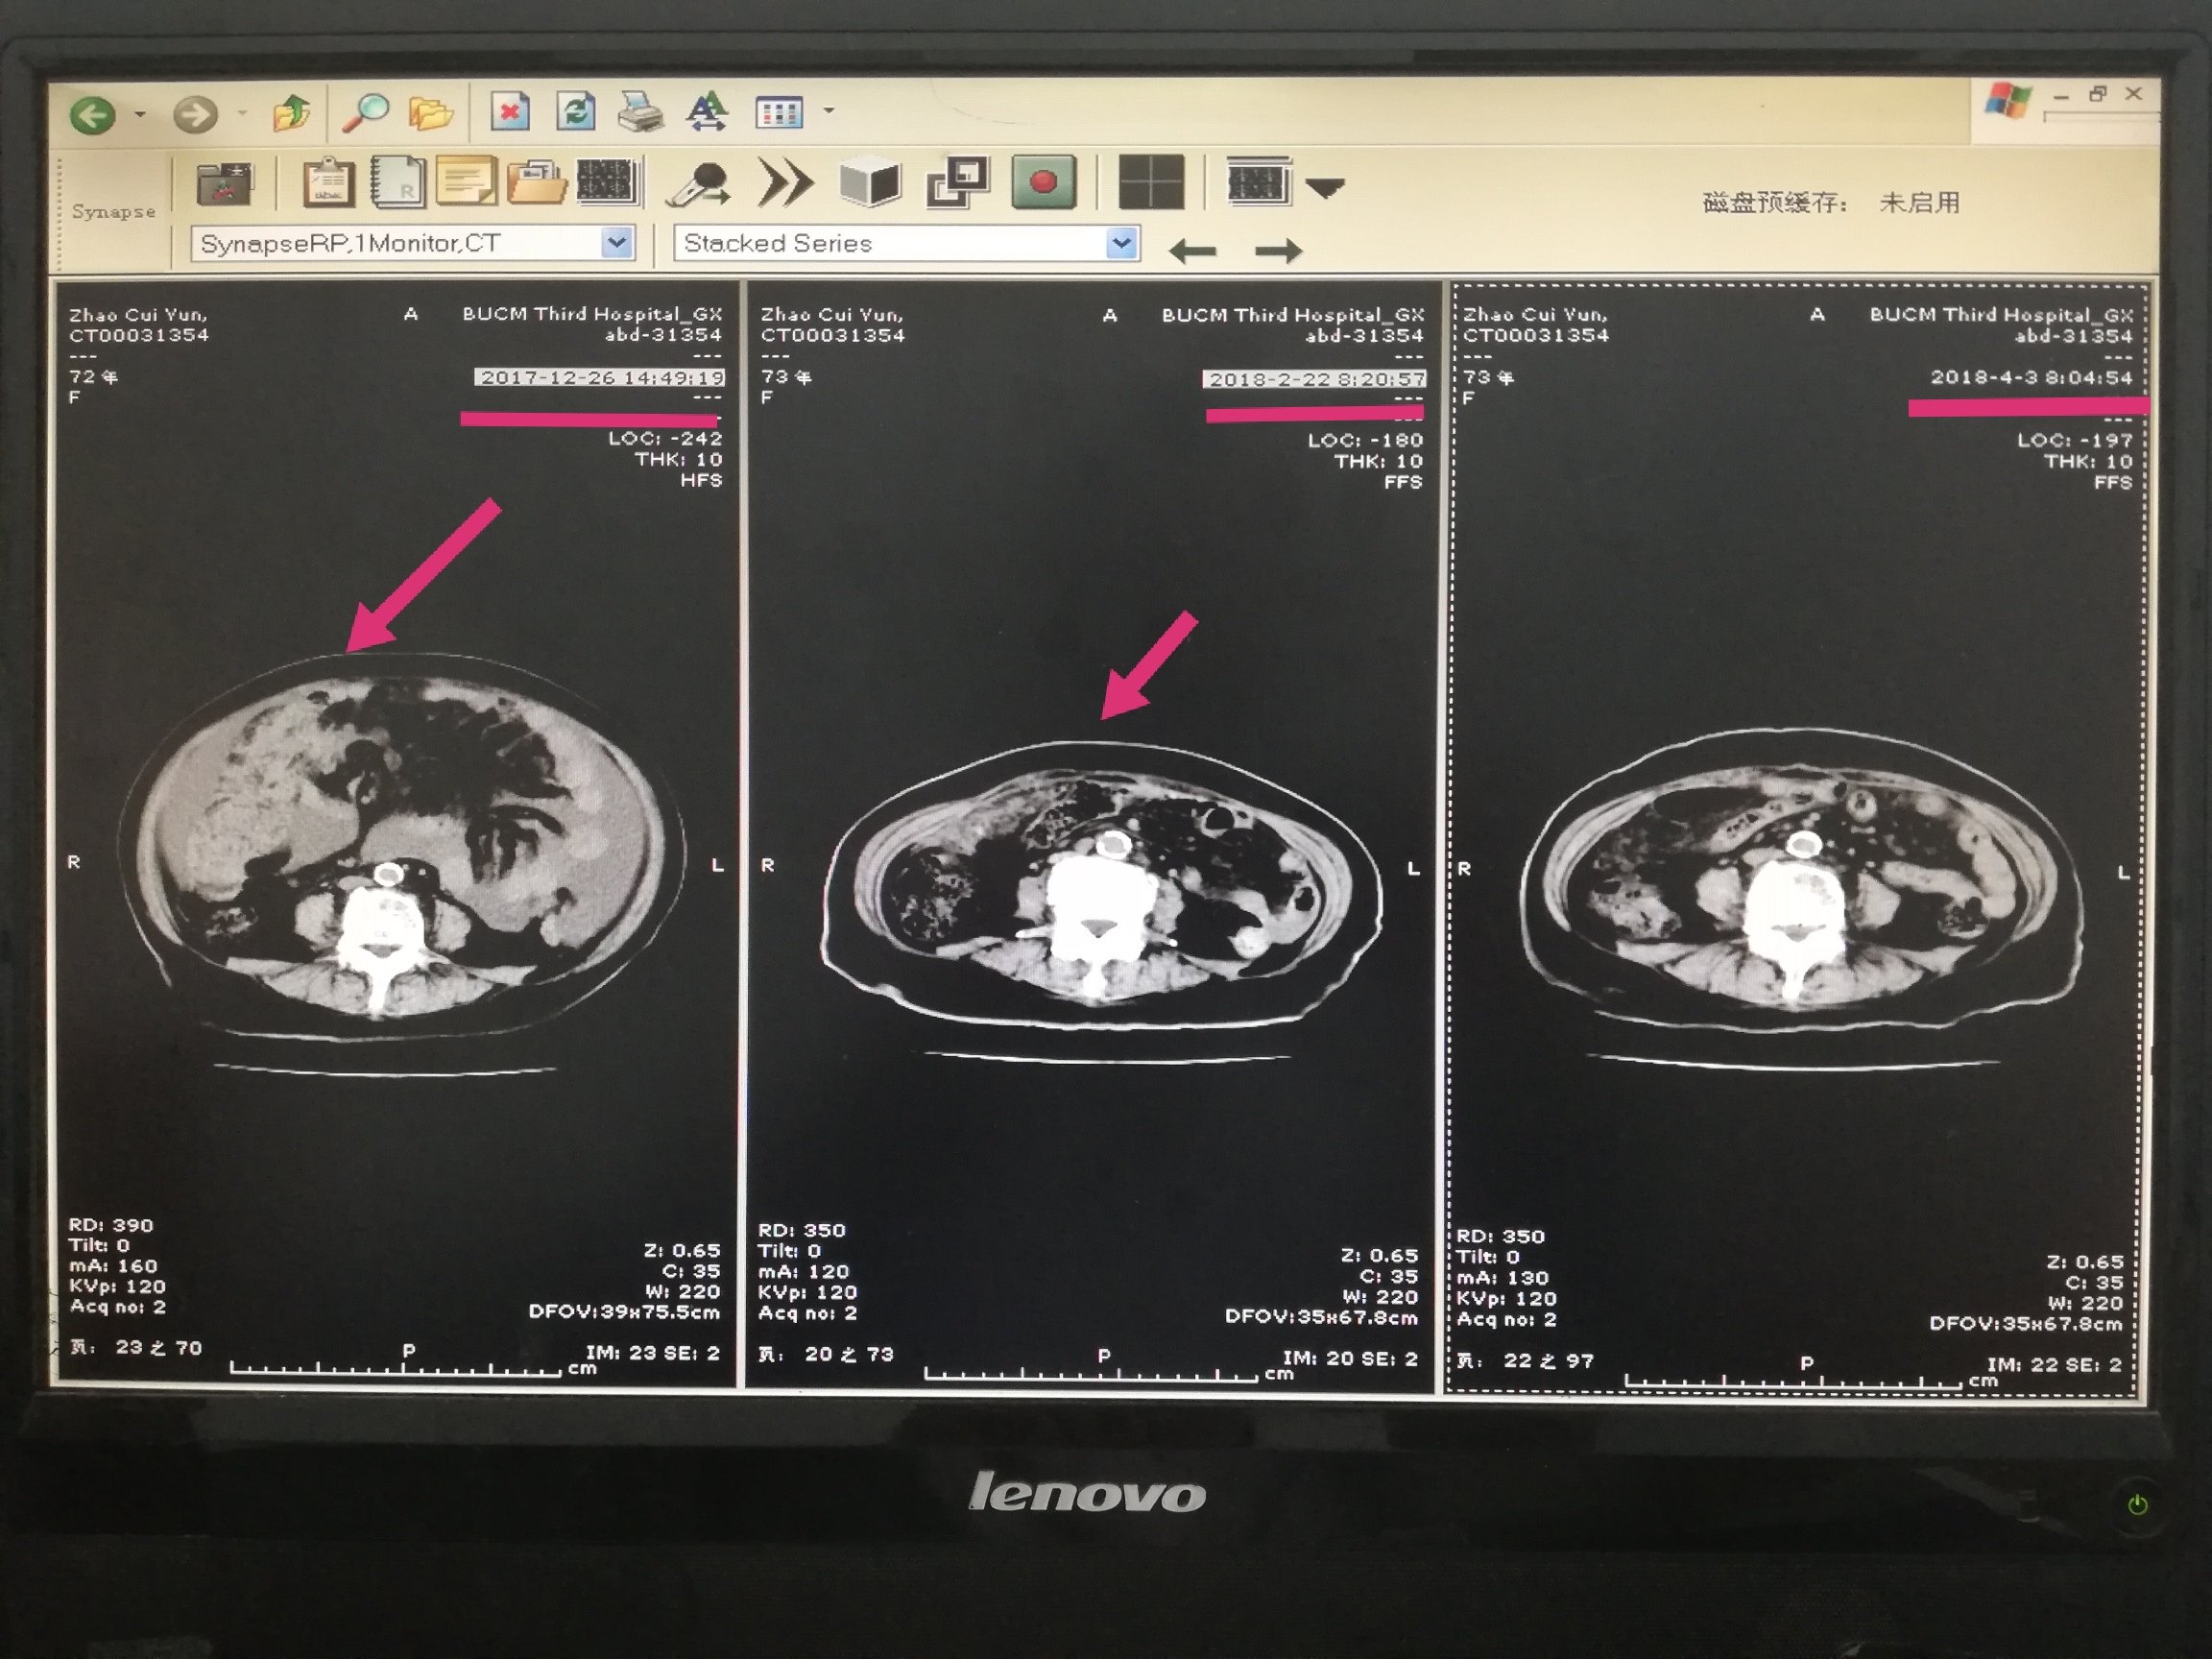Expand the Stacked Series combo box
Screen dimensions: 2212x1659
pos(1122,243)
